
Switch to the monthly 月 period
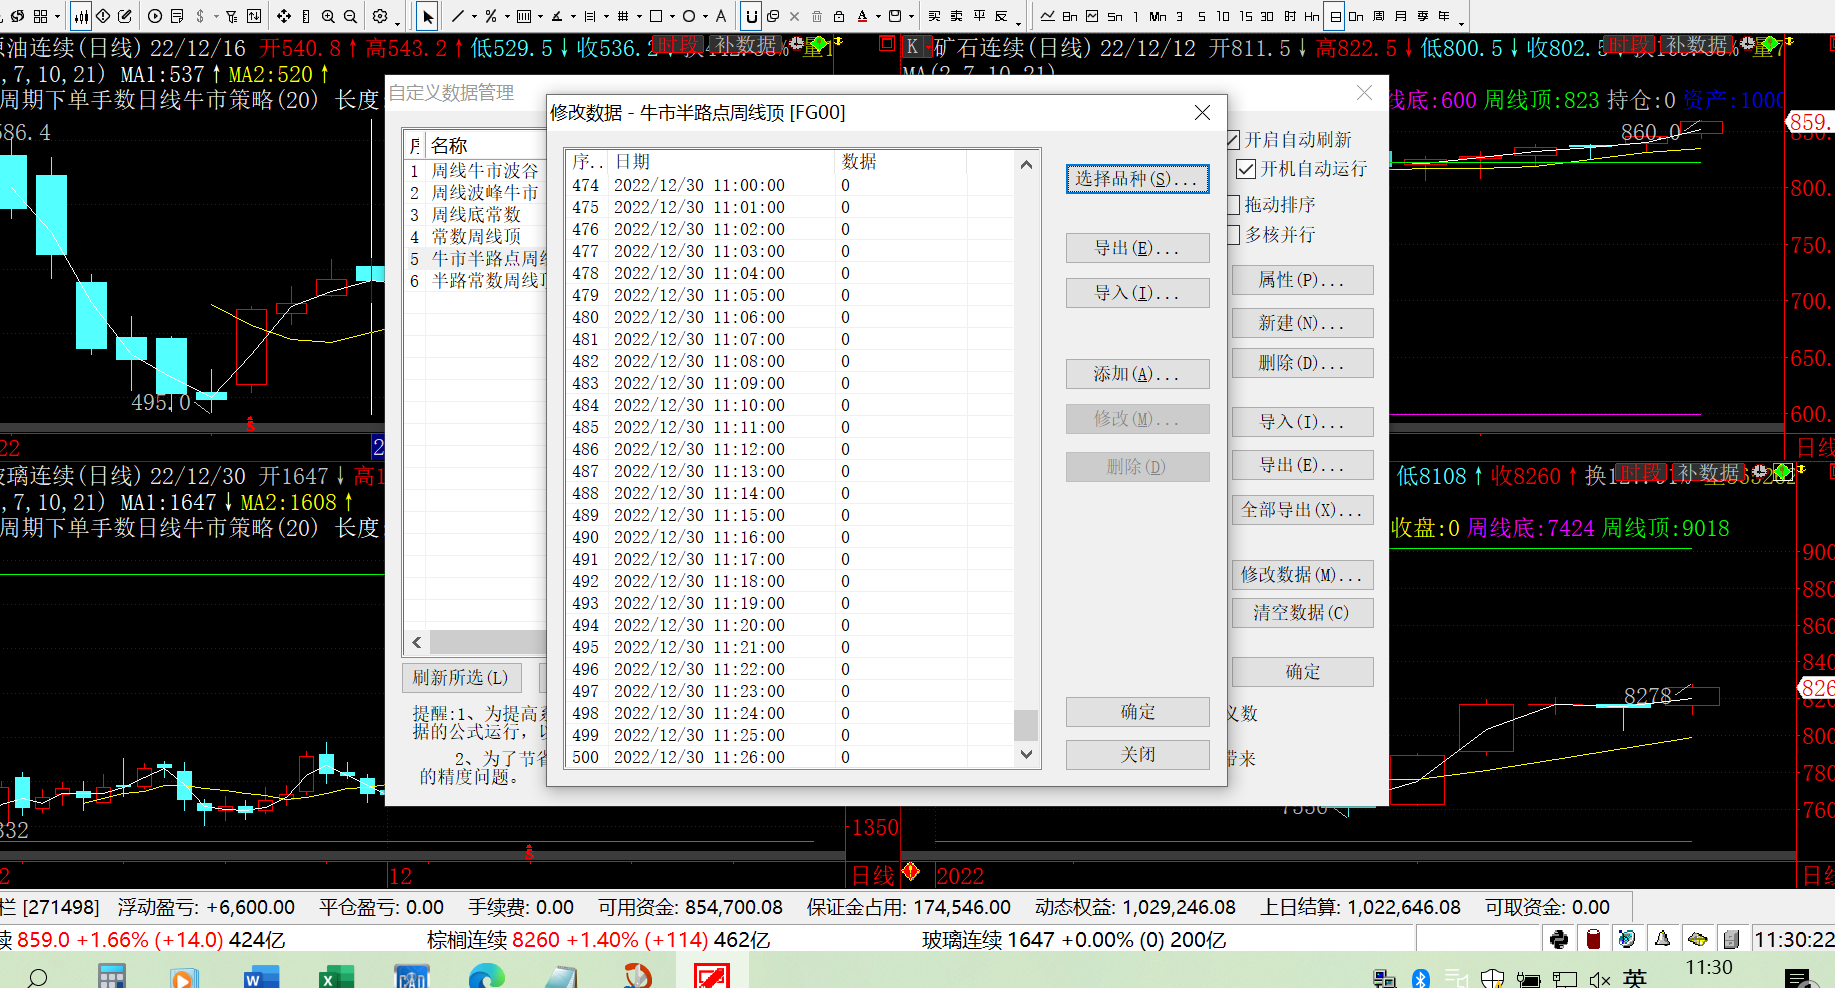(1400, 16)
